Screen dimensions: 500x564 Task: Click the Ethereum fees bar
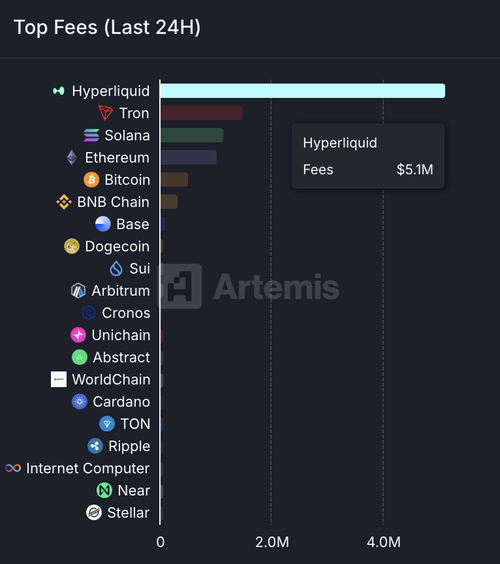(189, 158)
